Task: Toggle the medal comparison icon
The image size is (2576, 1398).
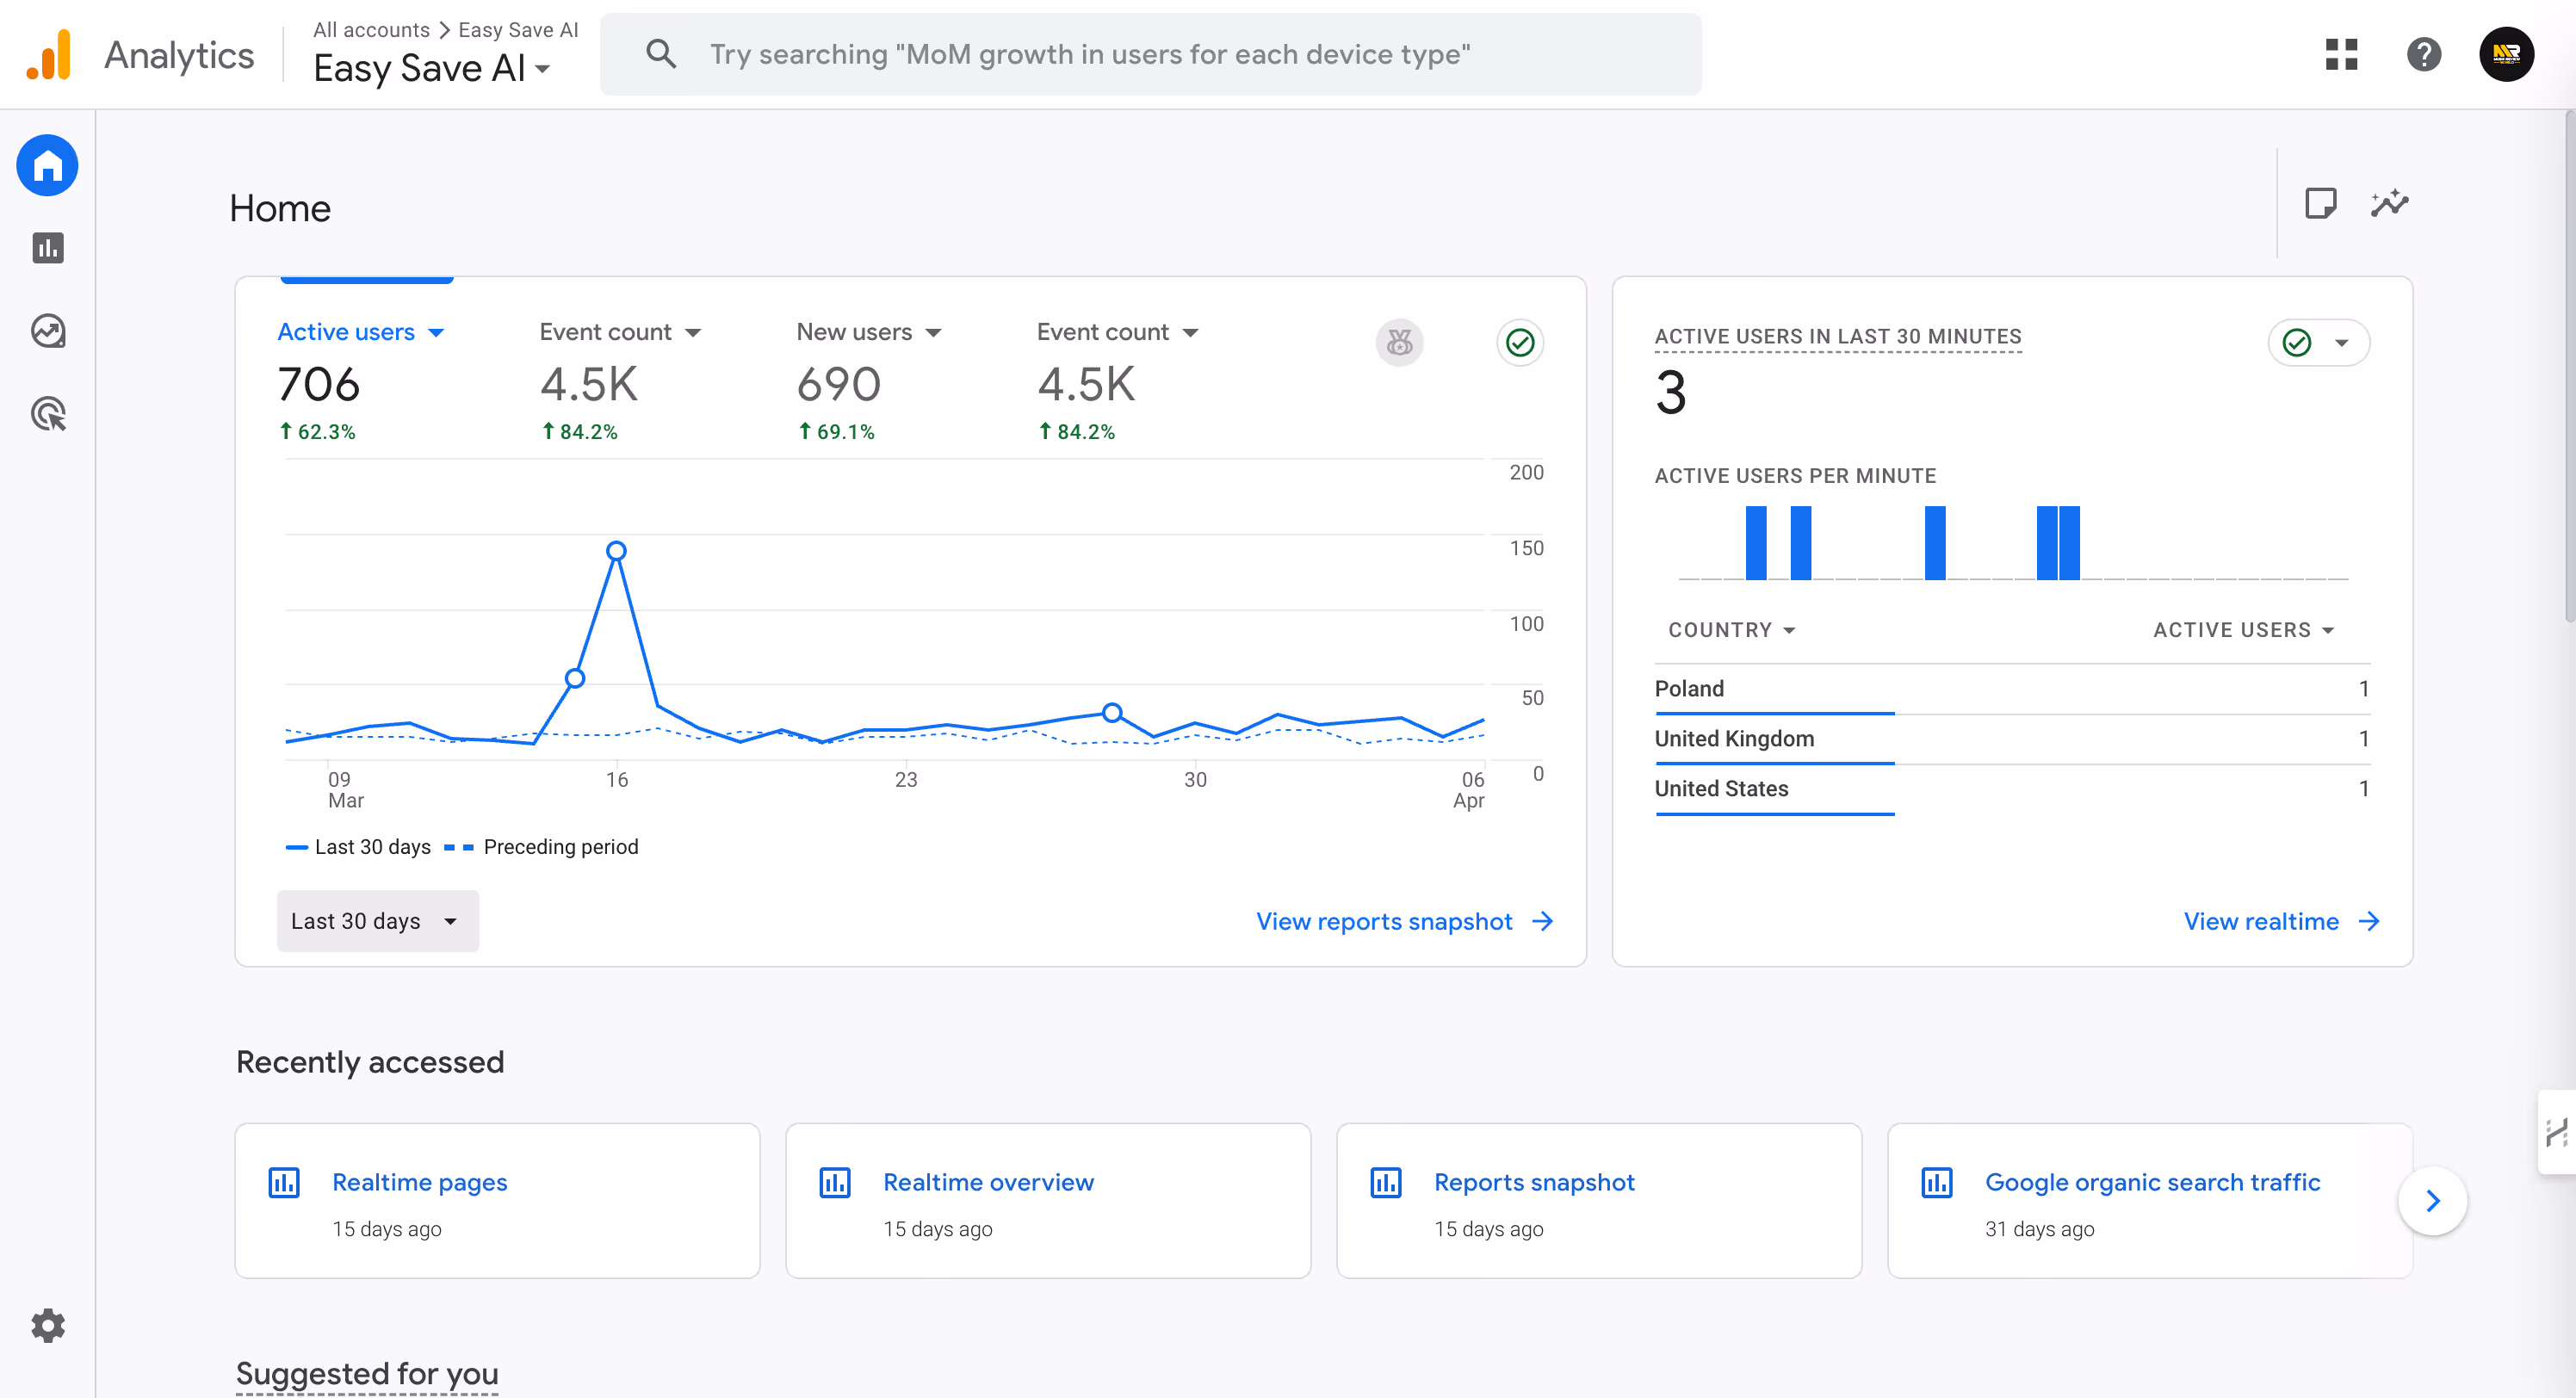Action: pyautogui.click(x=1399, y=343)
